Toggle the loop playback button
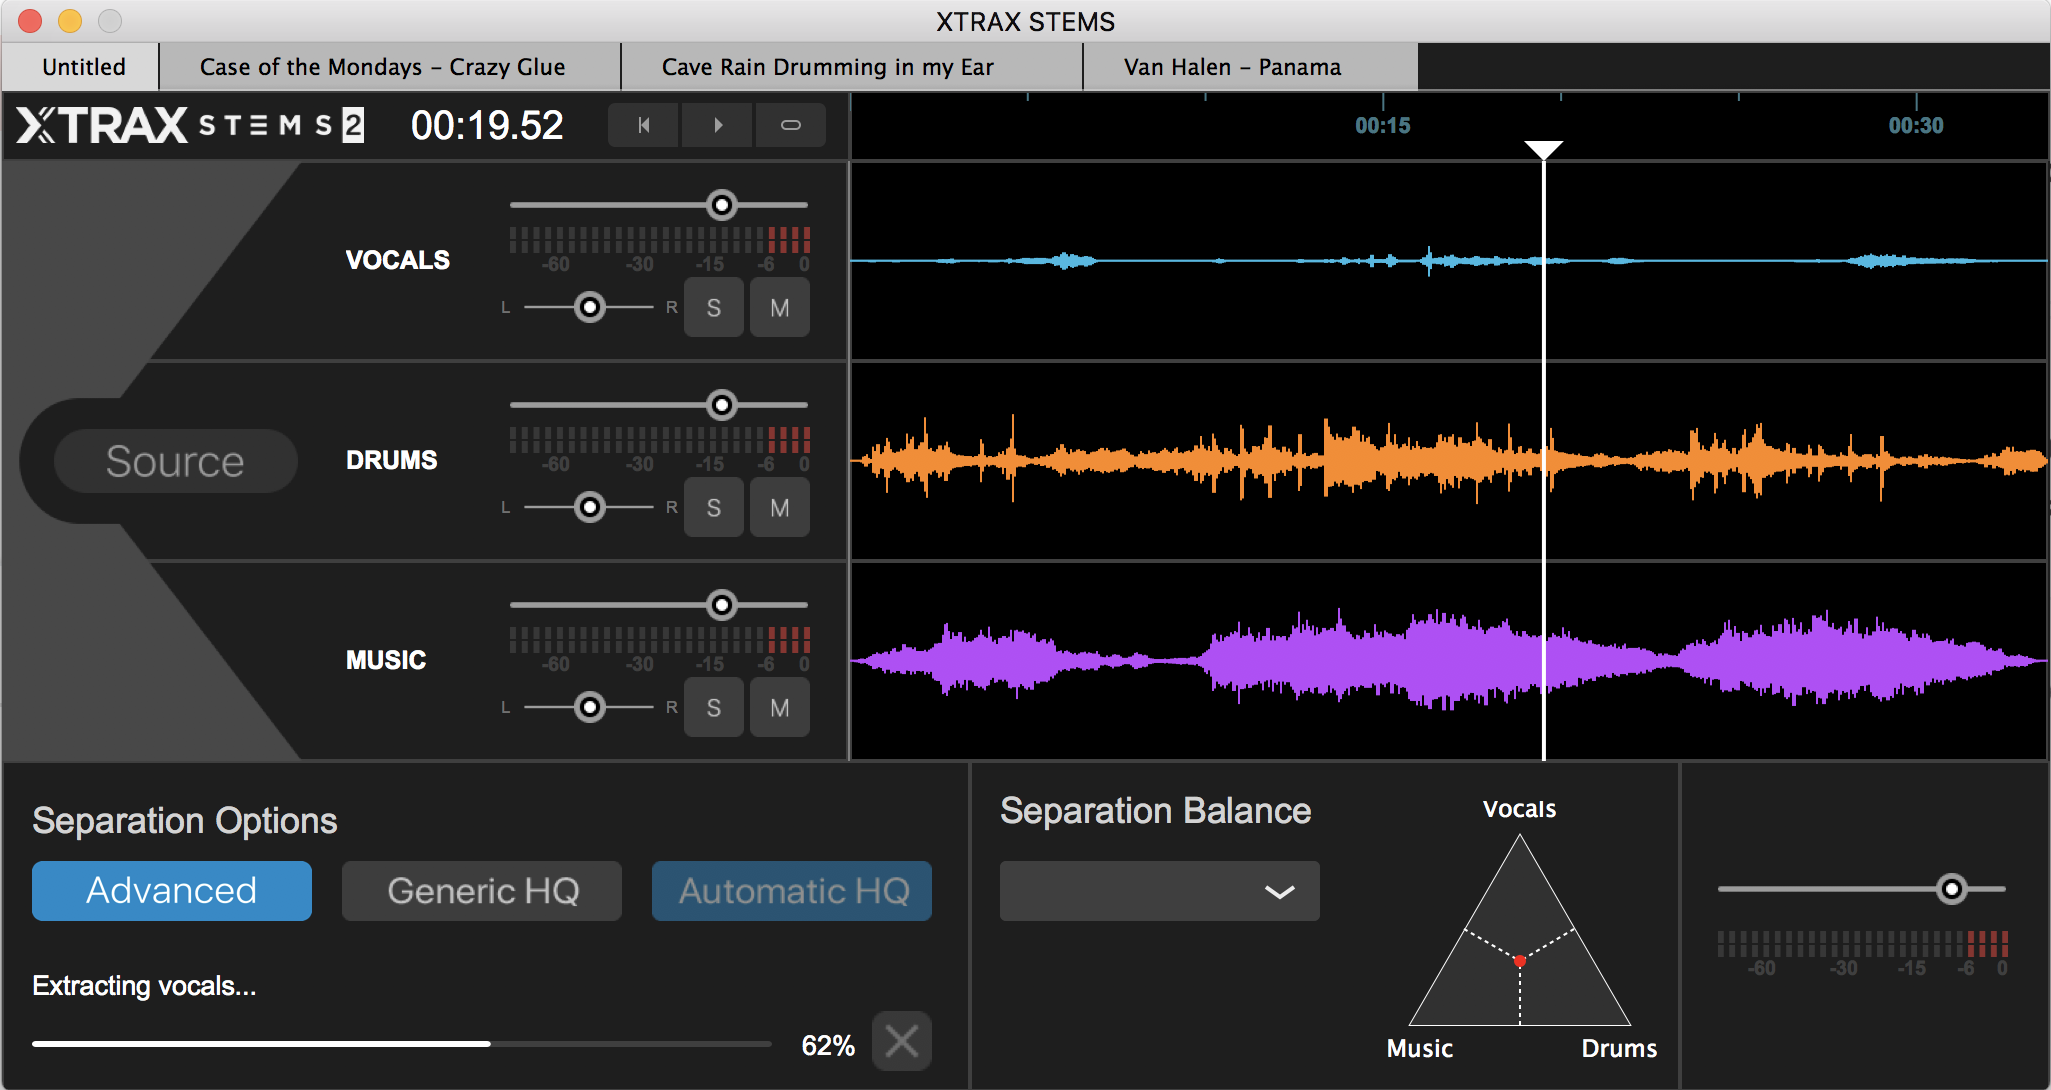 pos(790,125)
